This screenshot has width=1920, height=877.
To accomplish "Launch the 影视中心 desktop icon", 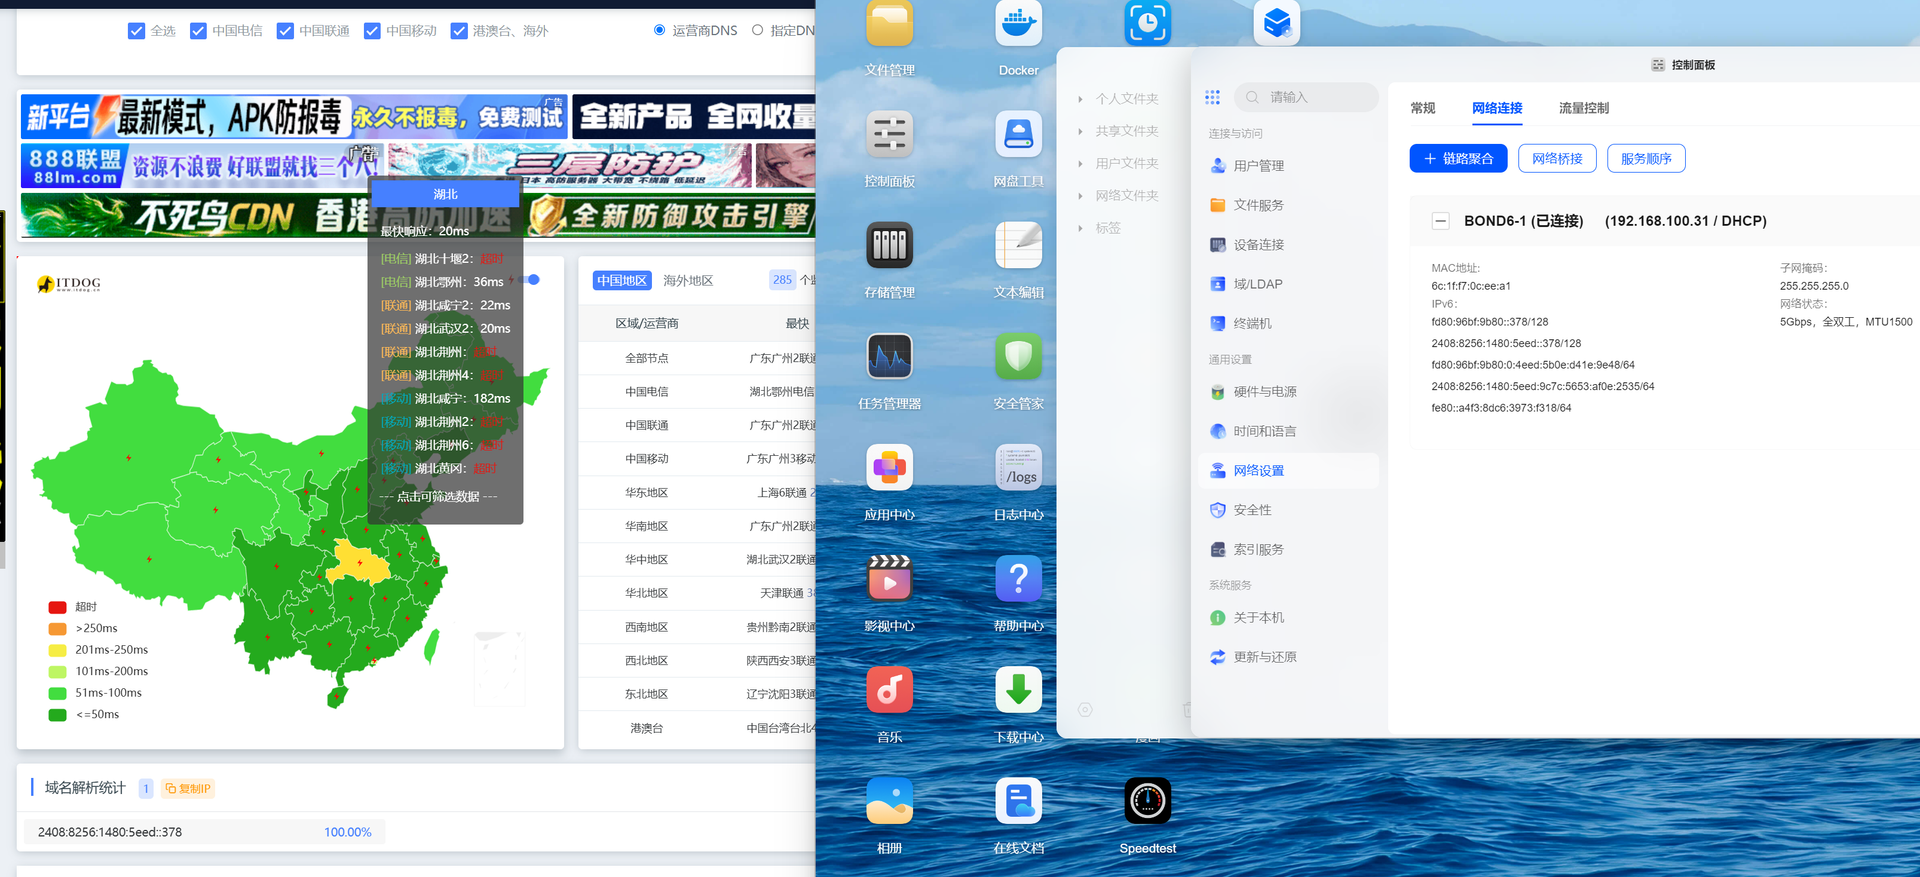I will pos(889,579).
